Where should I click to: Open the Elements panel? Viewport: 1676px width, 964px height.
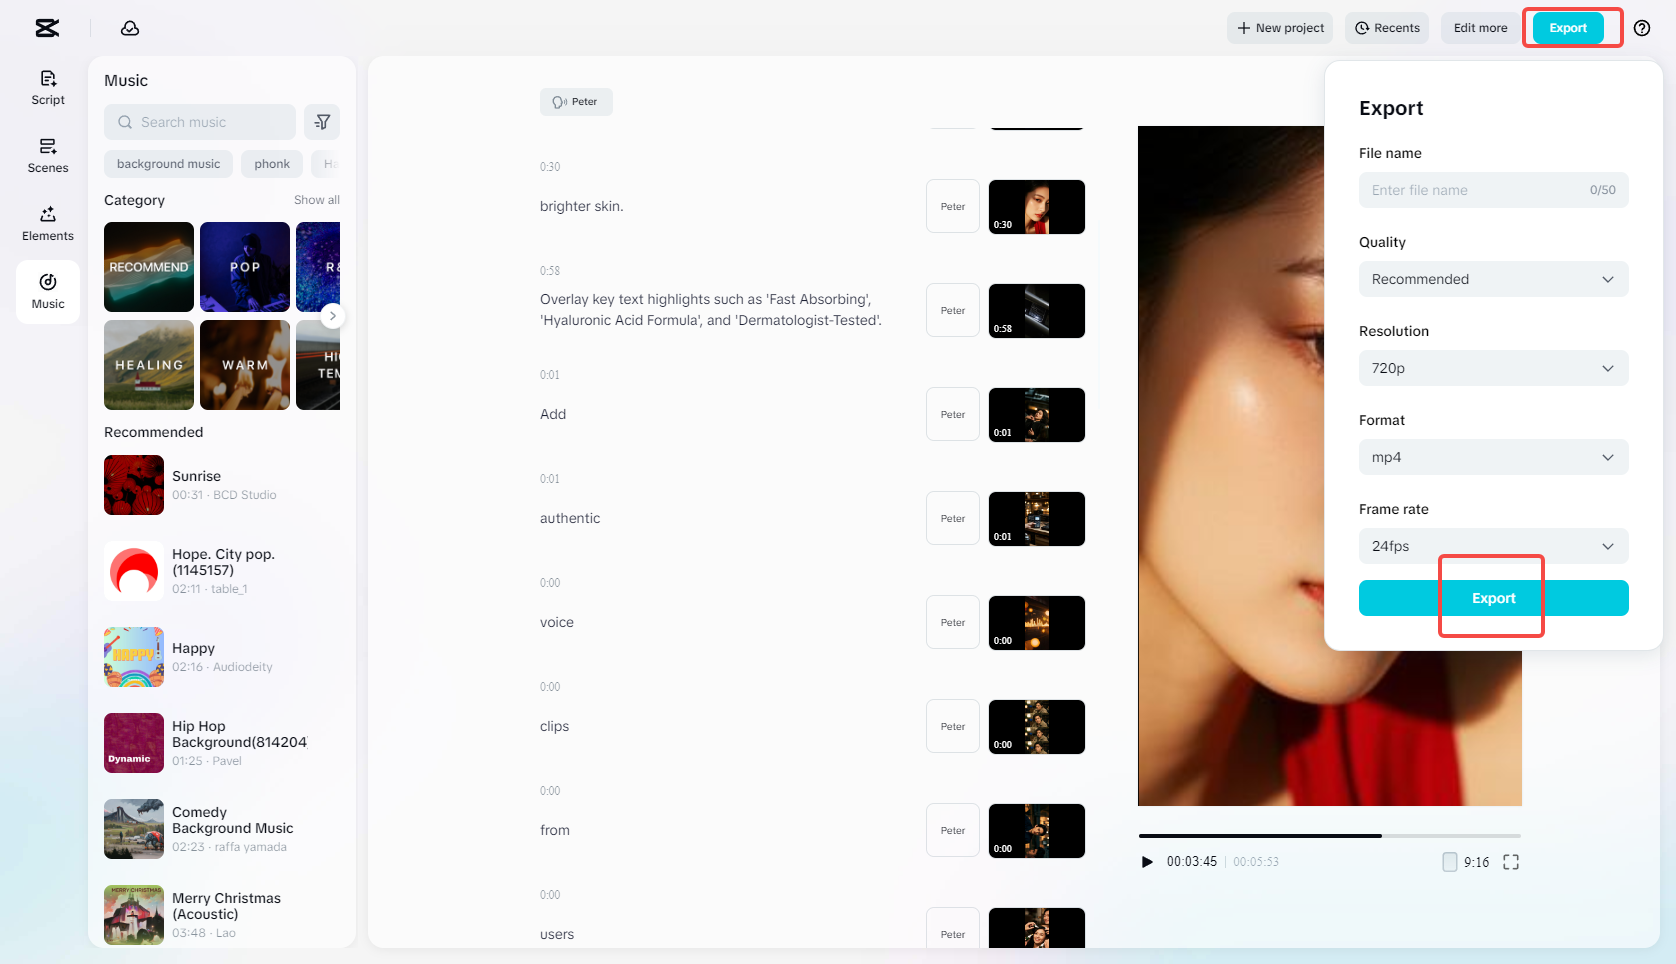pos(47,224)
